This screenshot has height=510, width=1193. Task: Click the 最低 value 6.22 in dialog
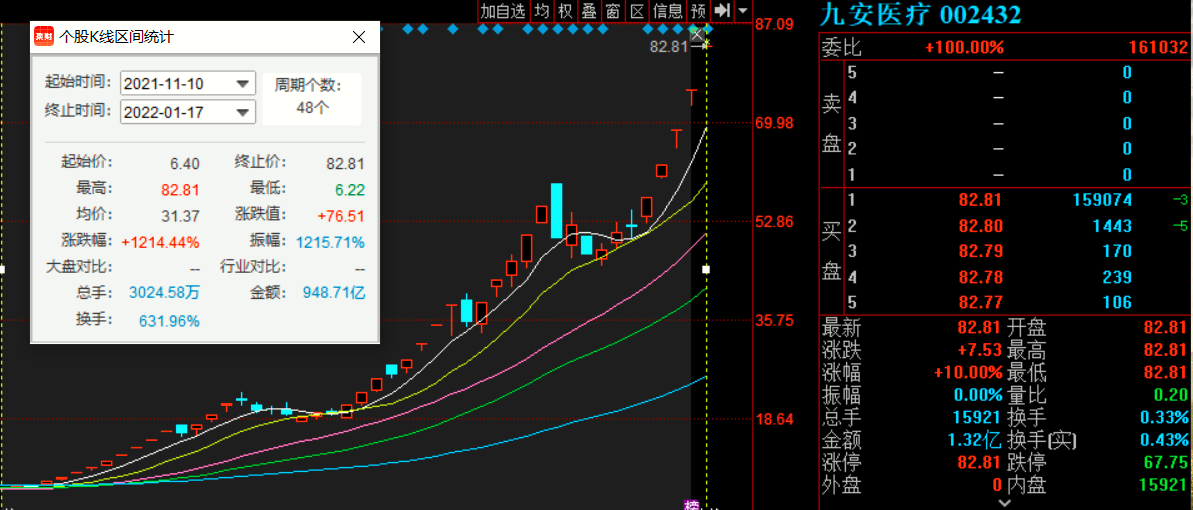point(350,190)
